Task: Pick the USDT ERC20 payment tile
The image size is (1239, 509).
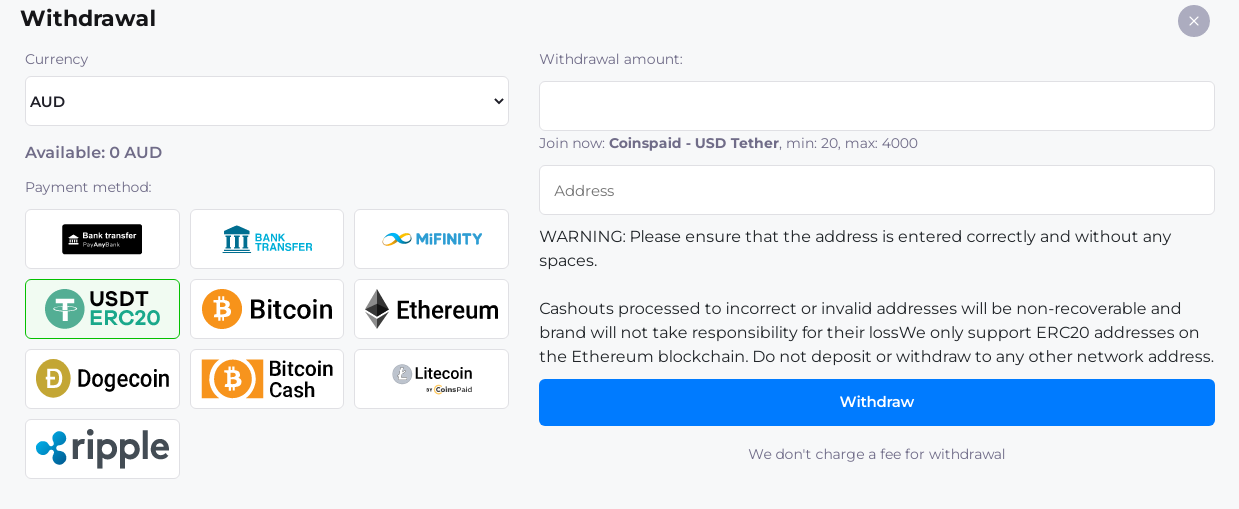Action: click(x=102, y=309)
